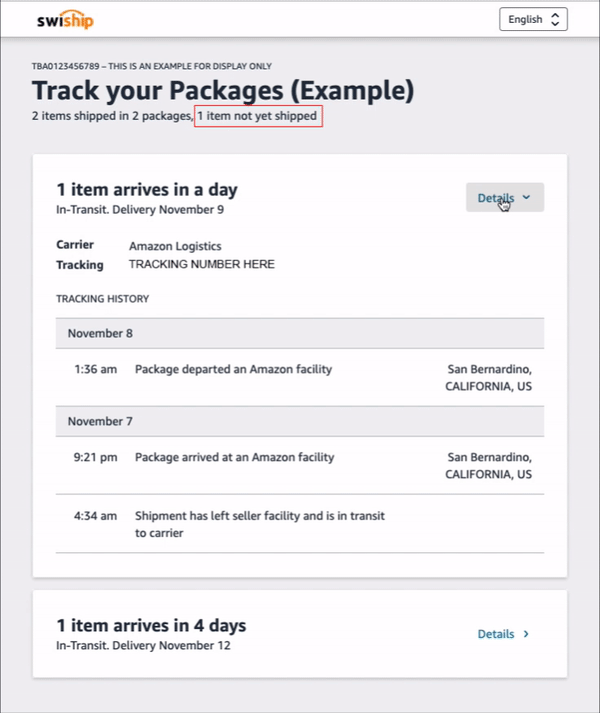Expand Details for the November 12 package
This screenshot has width=600, height=713.
coord(503,634)
